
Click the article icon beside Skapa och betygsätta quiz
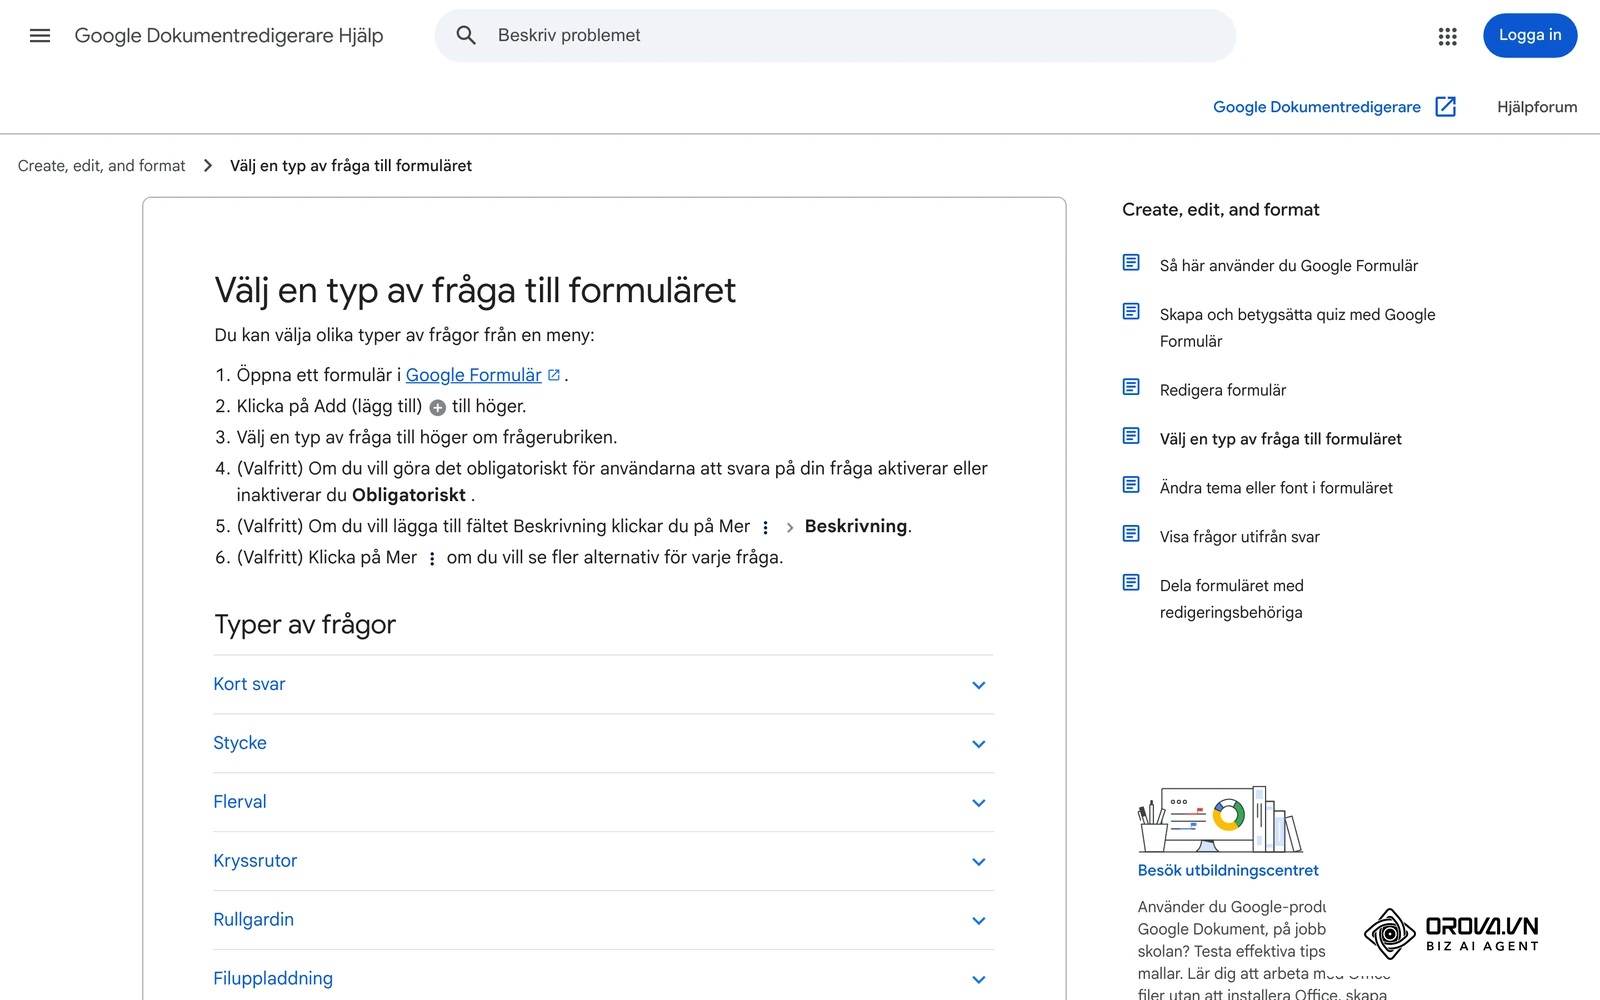coord(1131,312)
